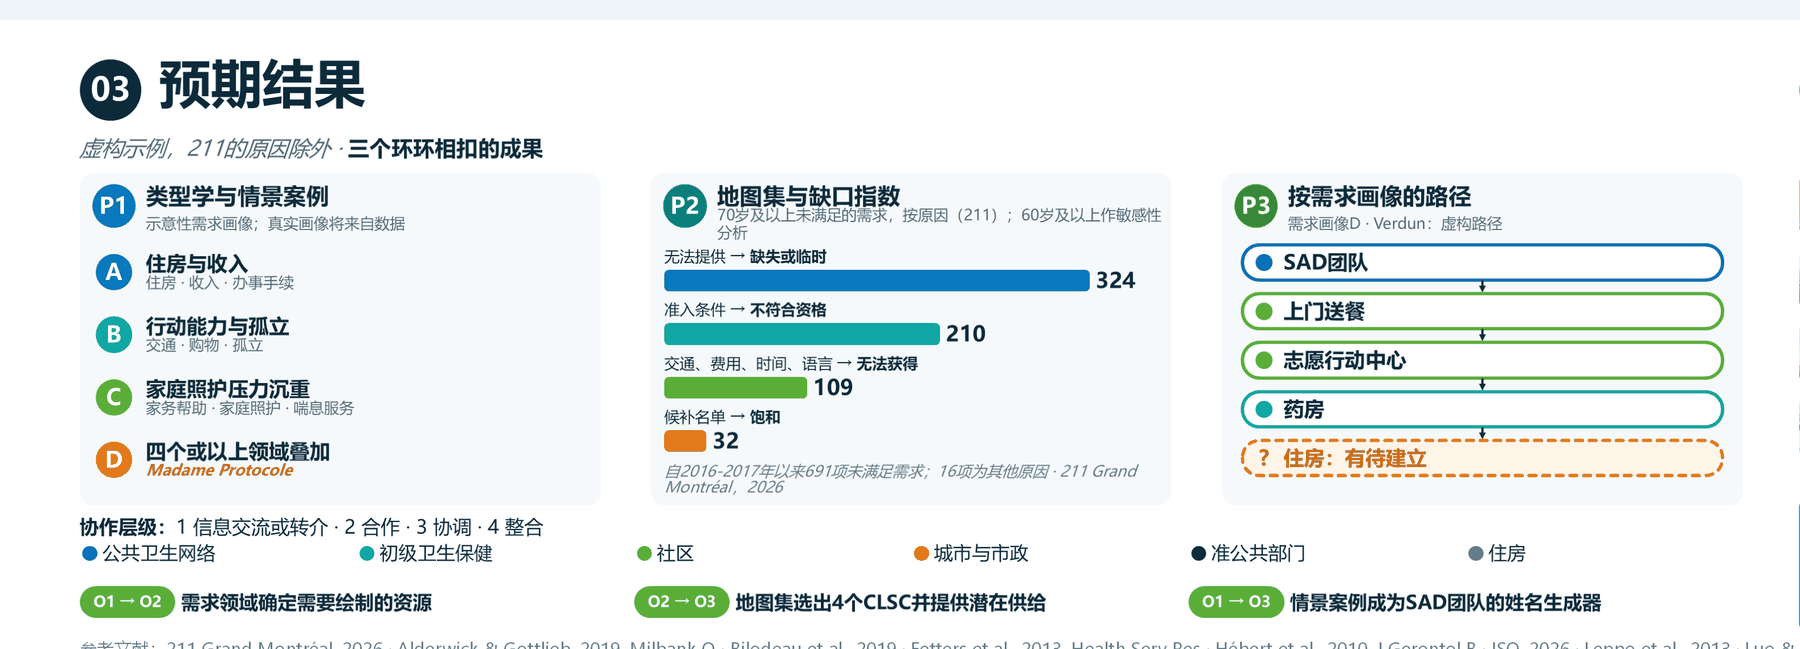Viewport: 1800px width, 649px height.
Task: Select the 志愿行动中心 pathway box
Action: click(x=1482, y=360)
